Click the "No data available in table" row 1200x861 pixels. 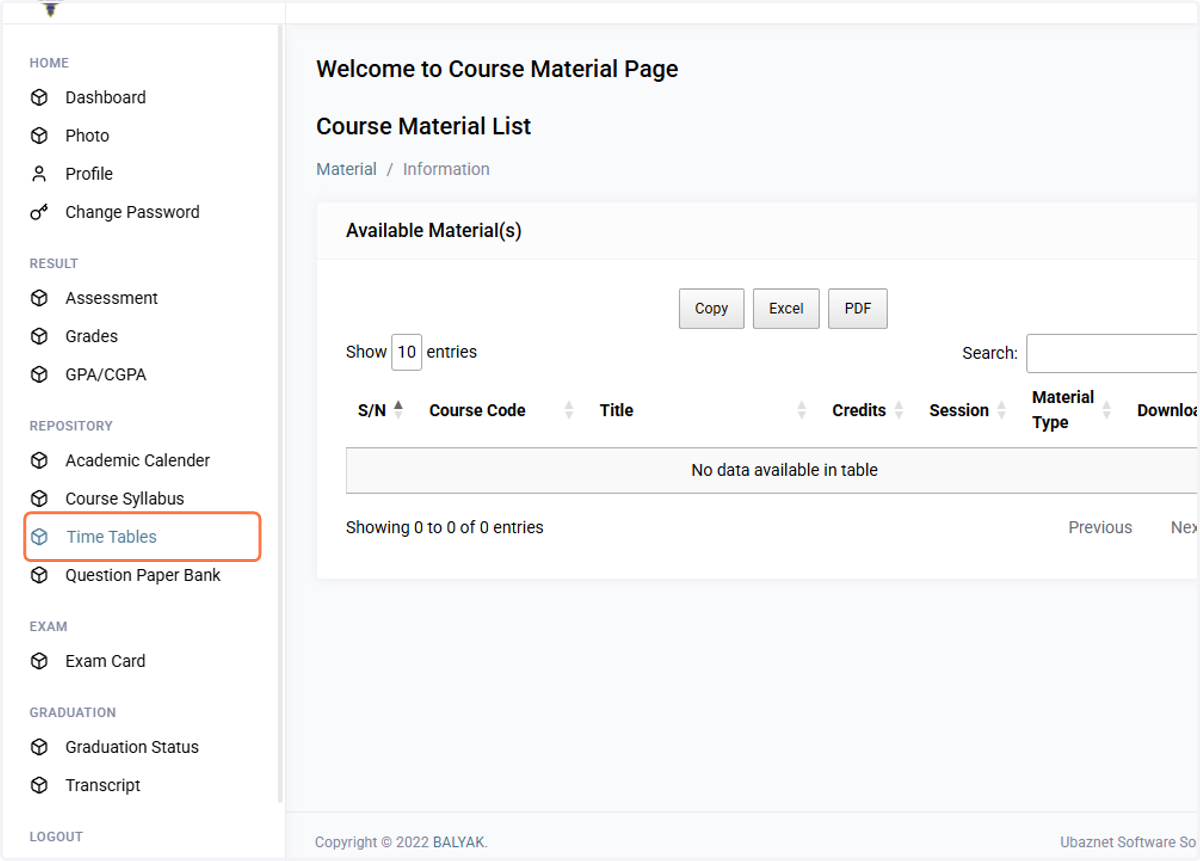coord(772,470)
